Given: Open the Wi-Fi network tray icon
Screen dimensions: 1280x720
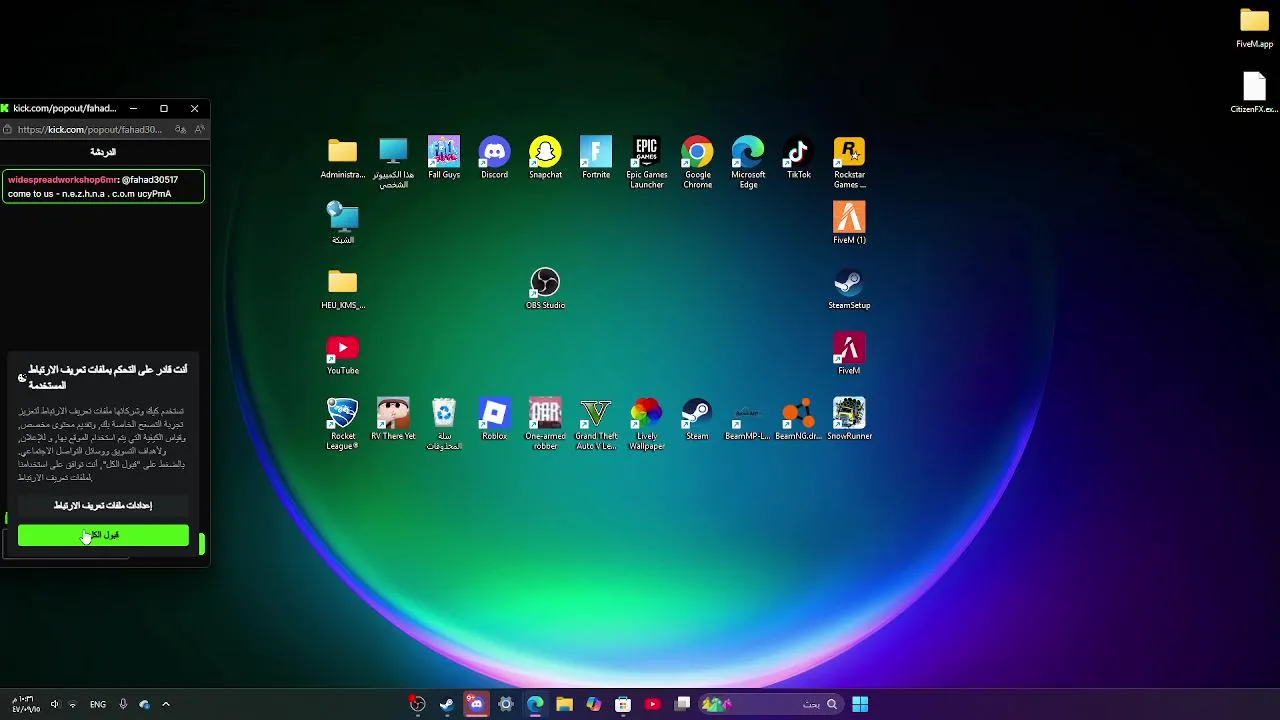Looking at the screenshot, I should point(72,704).
